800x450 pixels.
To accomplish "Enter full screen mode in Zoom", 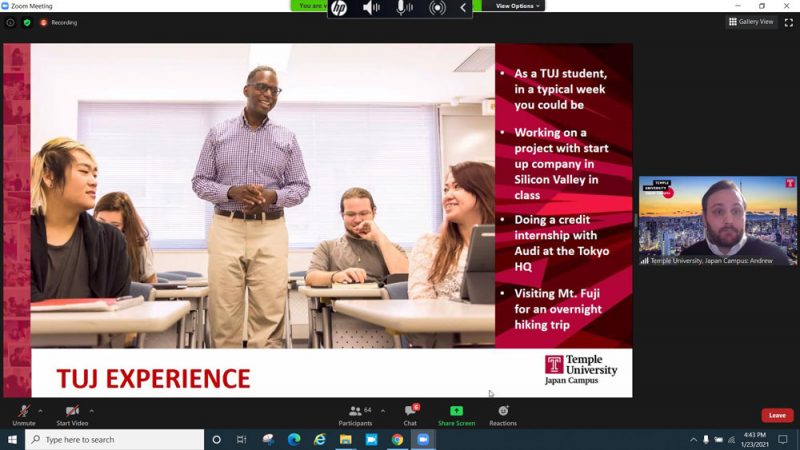I will click(x=789, y=22).
